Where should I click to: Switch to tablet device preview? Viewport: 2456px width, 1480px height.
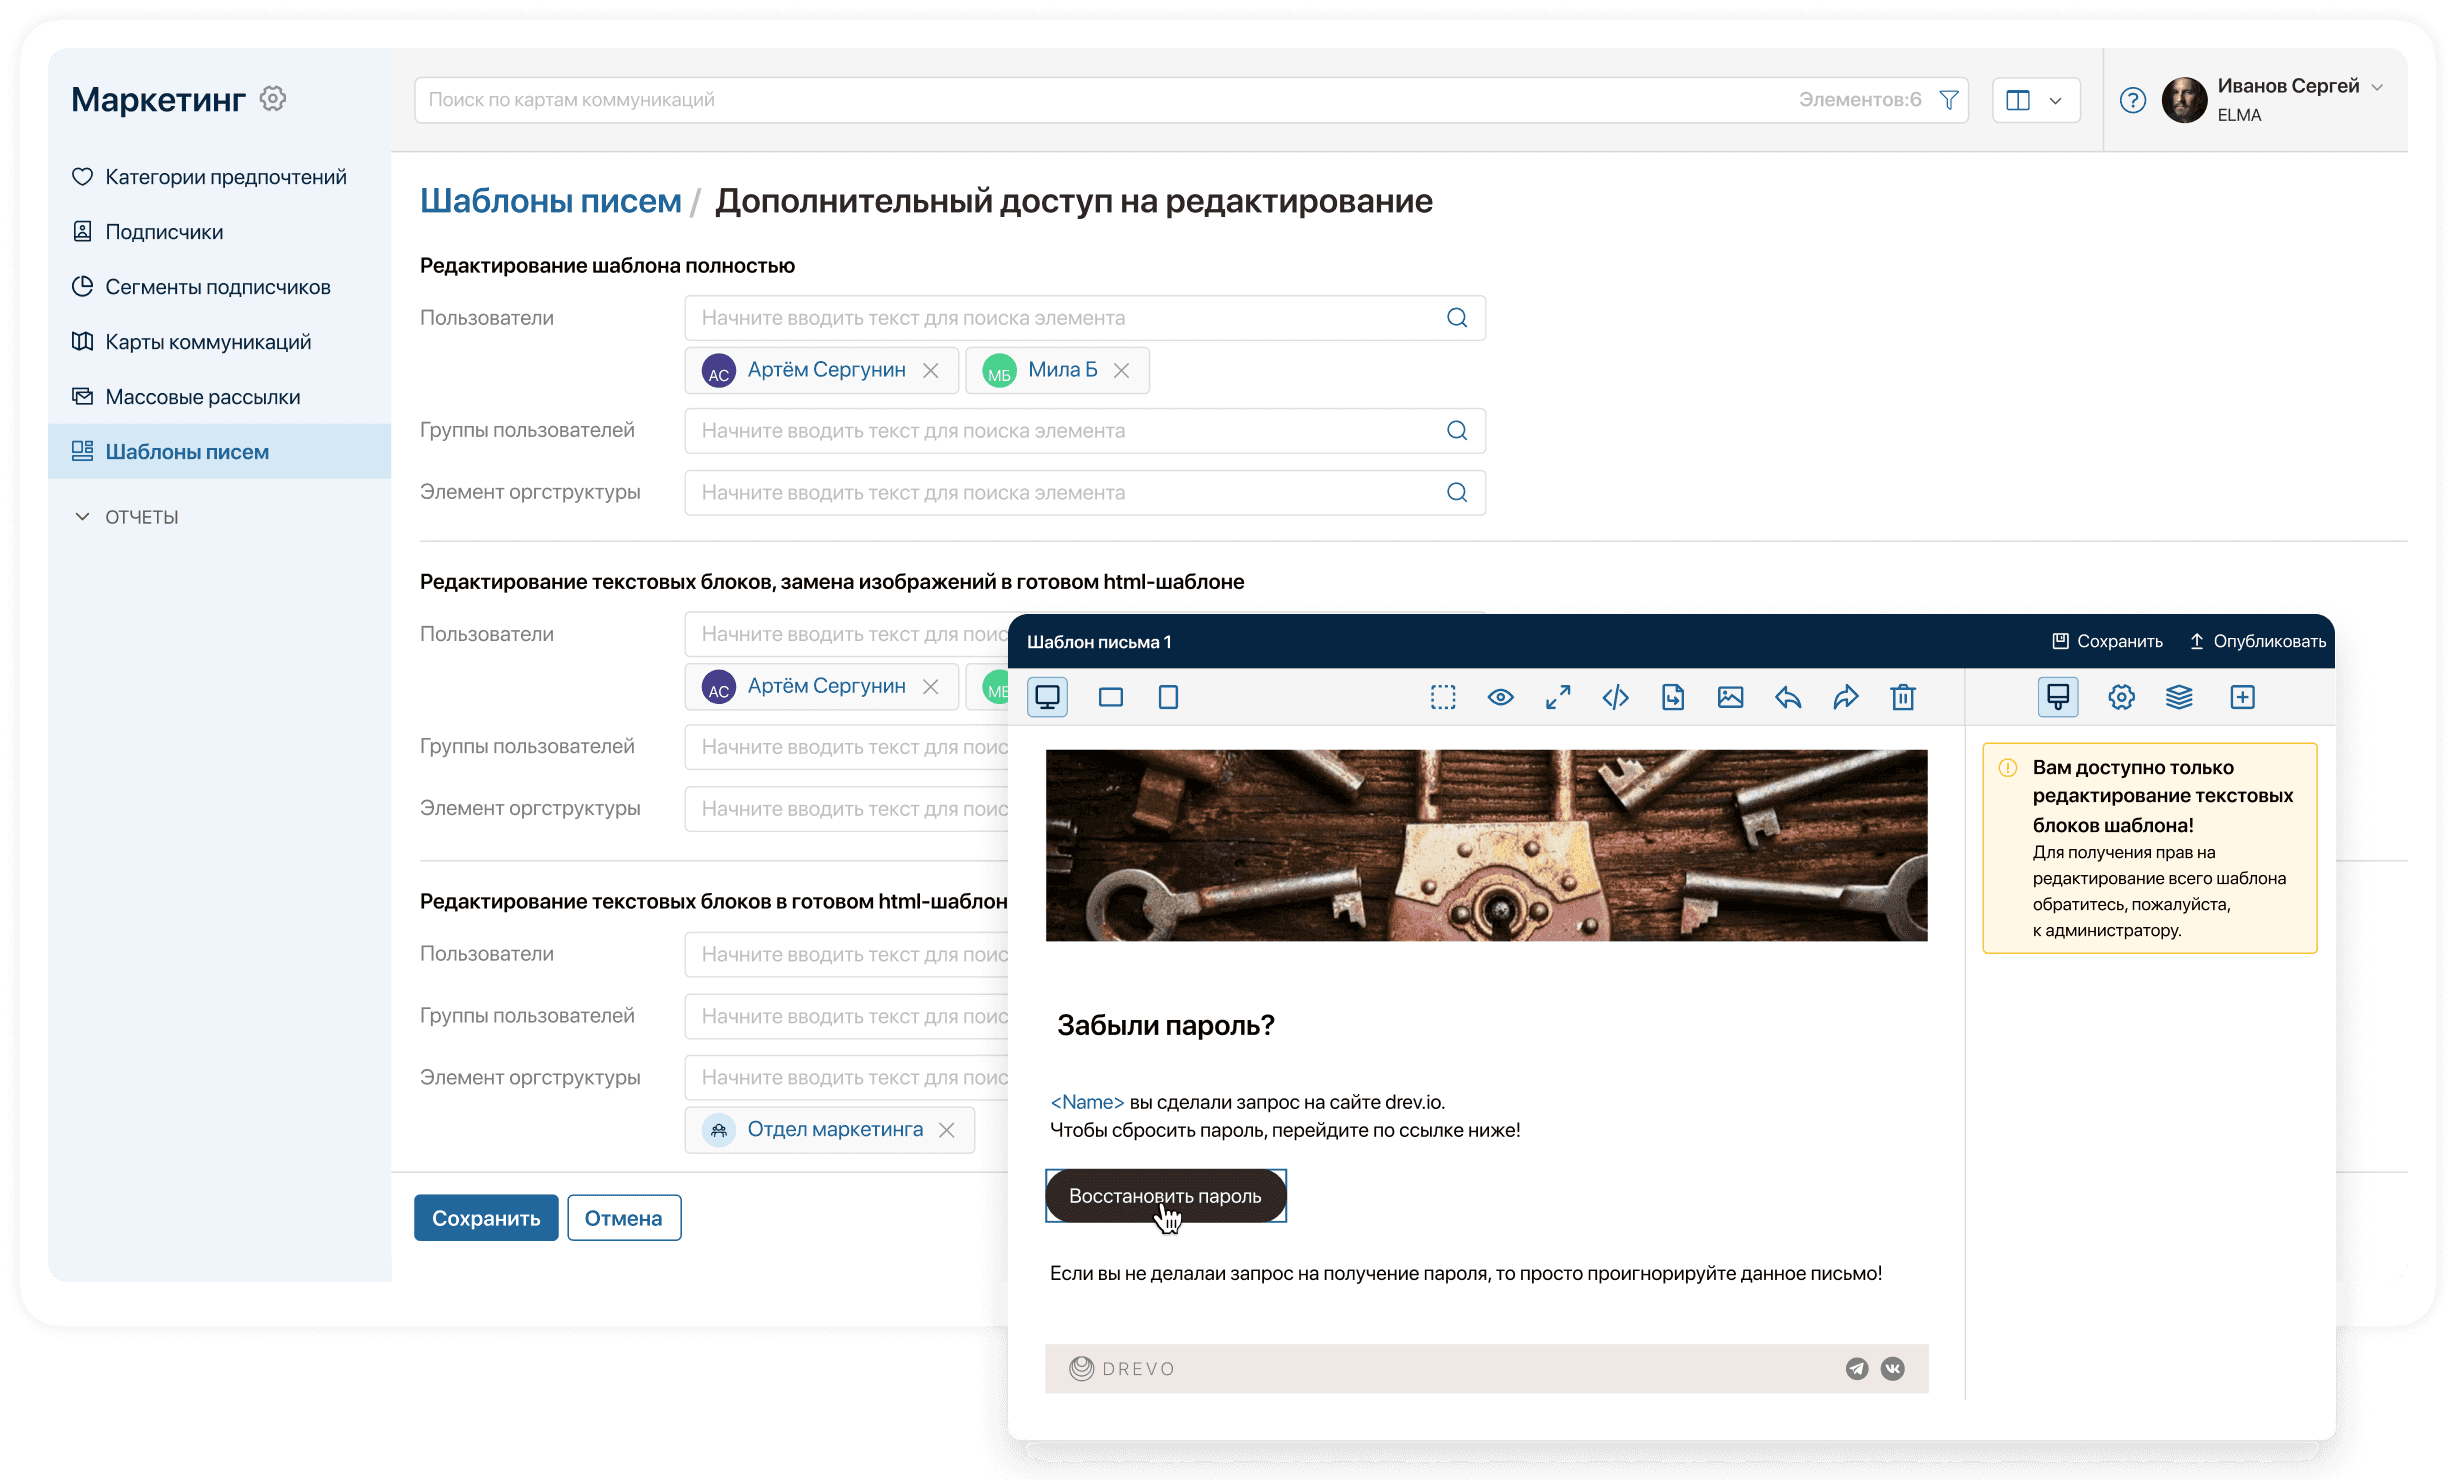coord(1110,697)
